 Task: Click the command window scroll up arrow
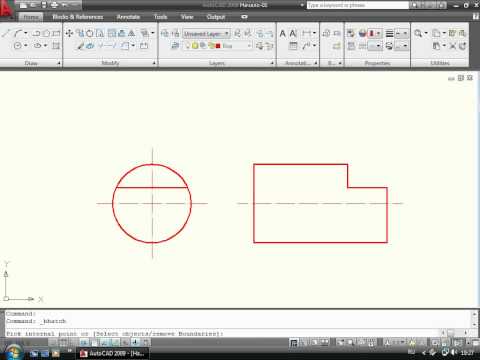tap(475, 314)
